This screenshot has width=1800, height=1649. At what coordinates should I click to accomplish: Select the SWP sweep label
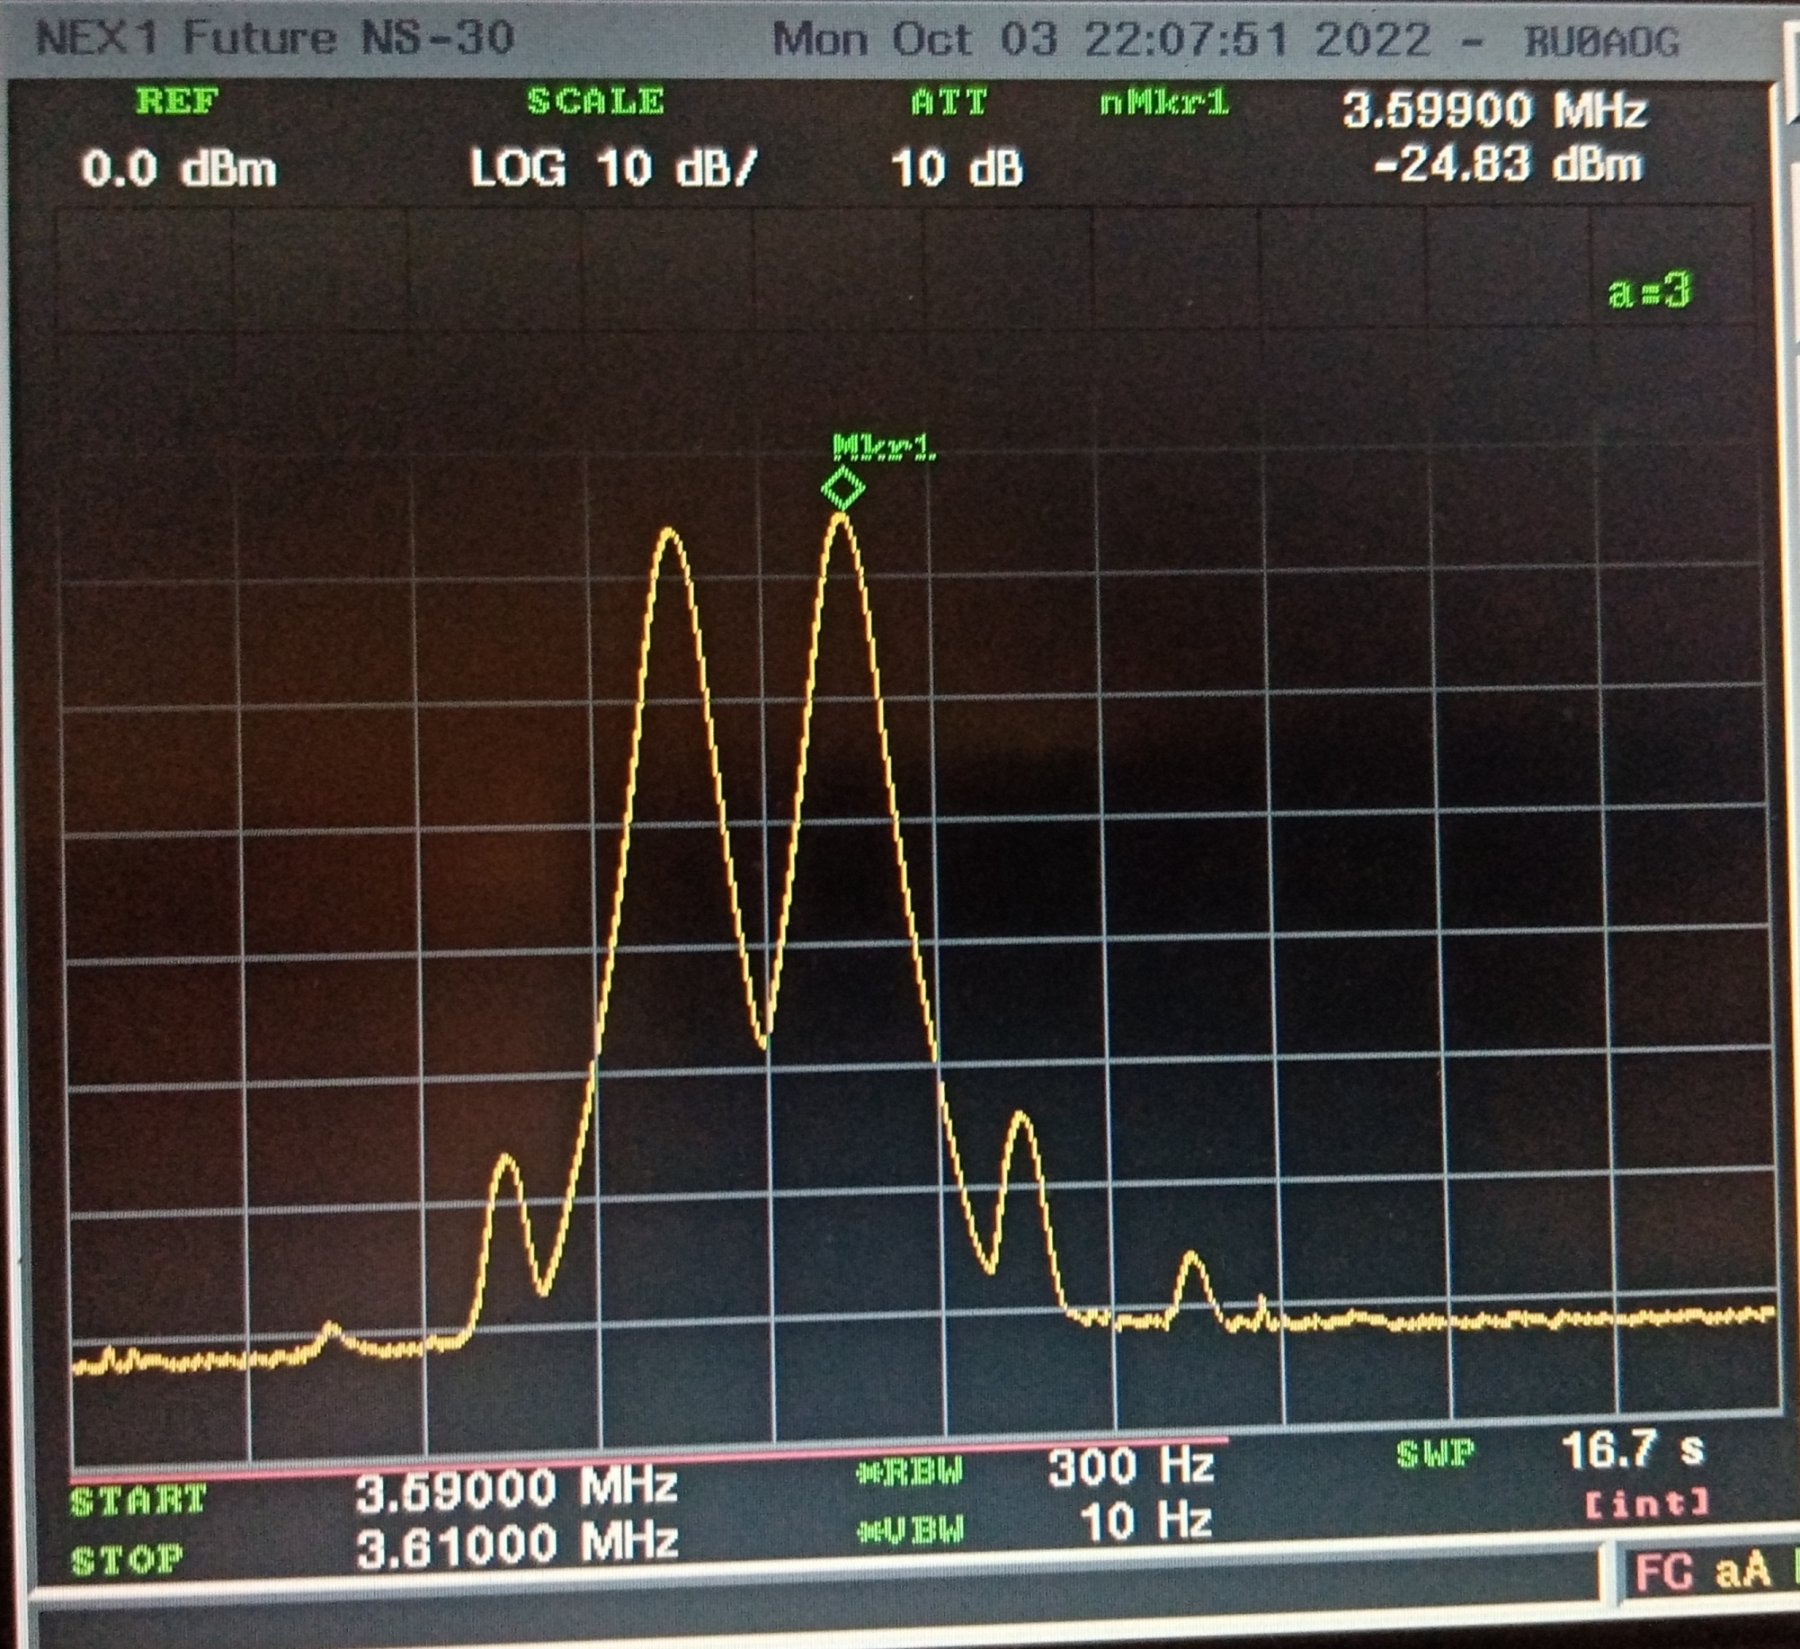pyautogui.click(x=1436, y=1453)
